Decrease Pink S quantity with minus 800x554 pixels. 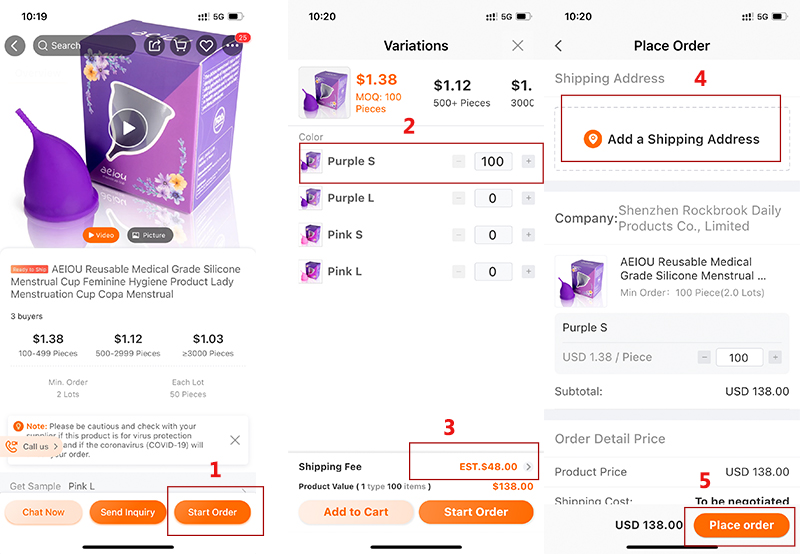pos(458,235)
